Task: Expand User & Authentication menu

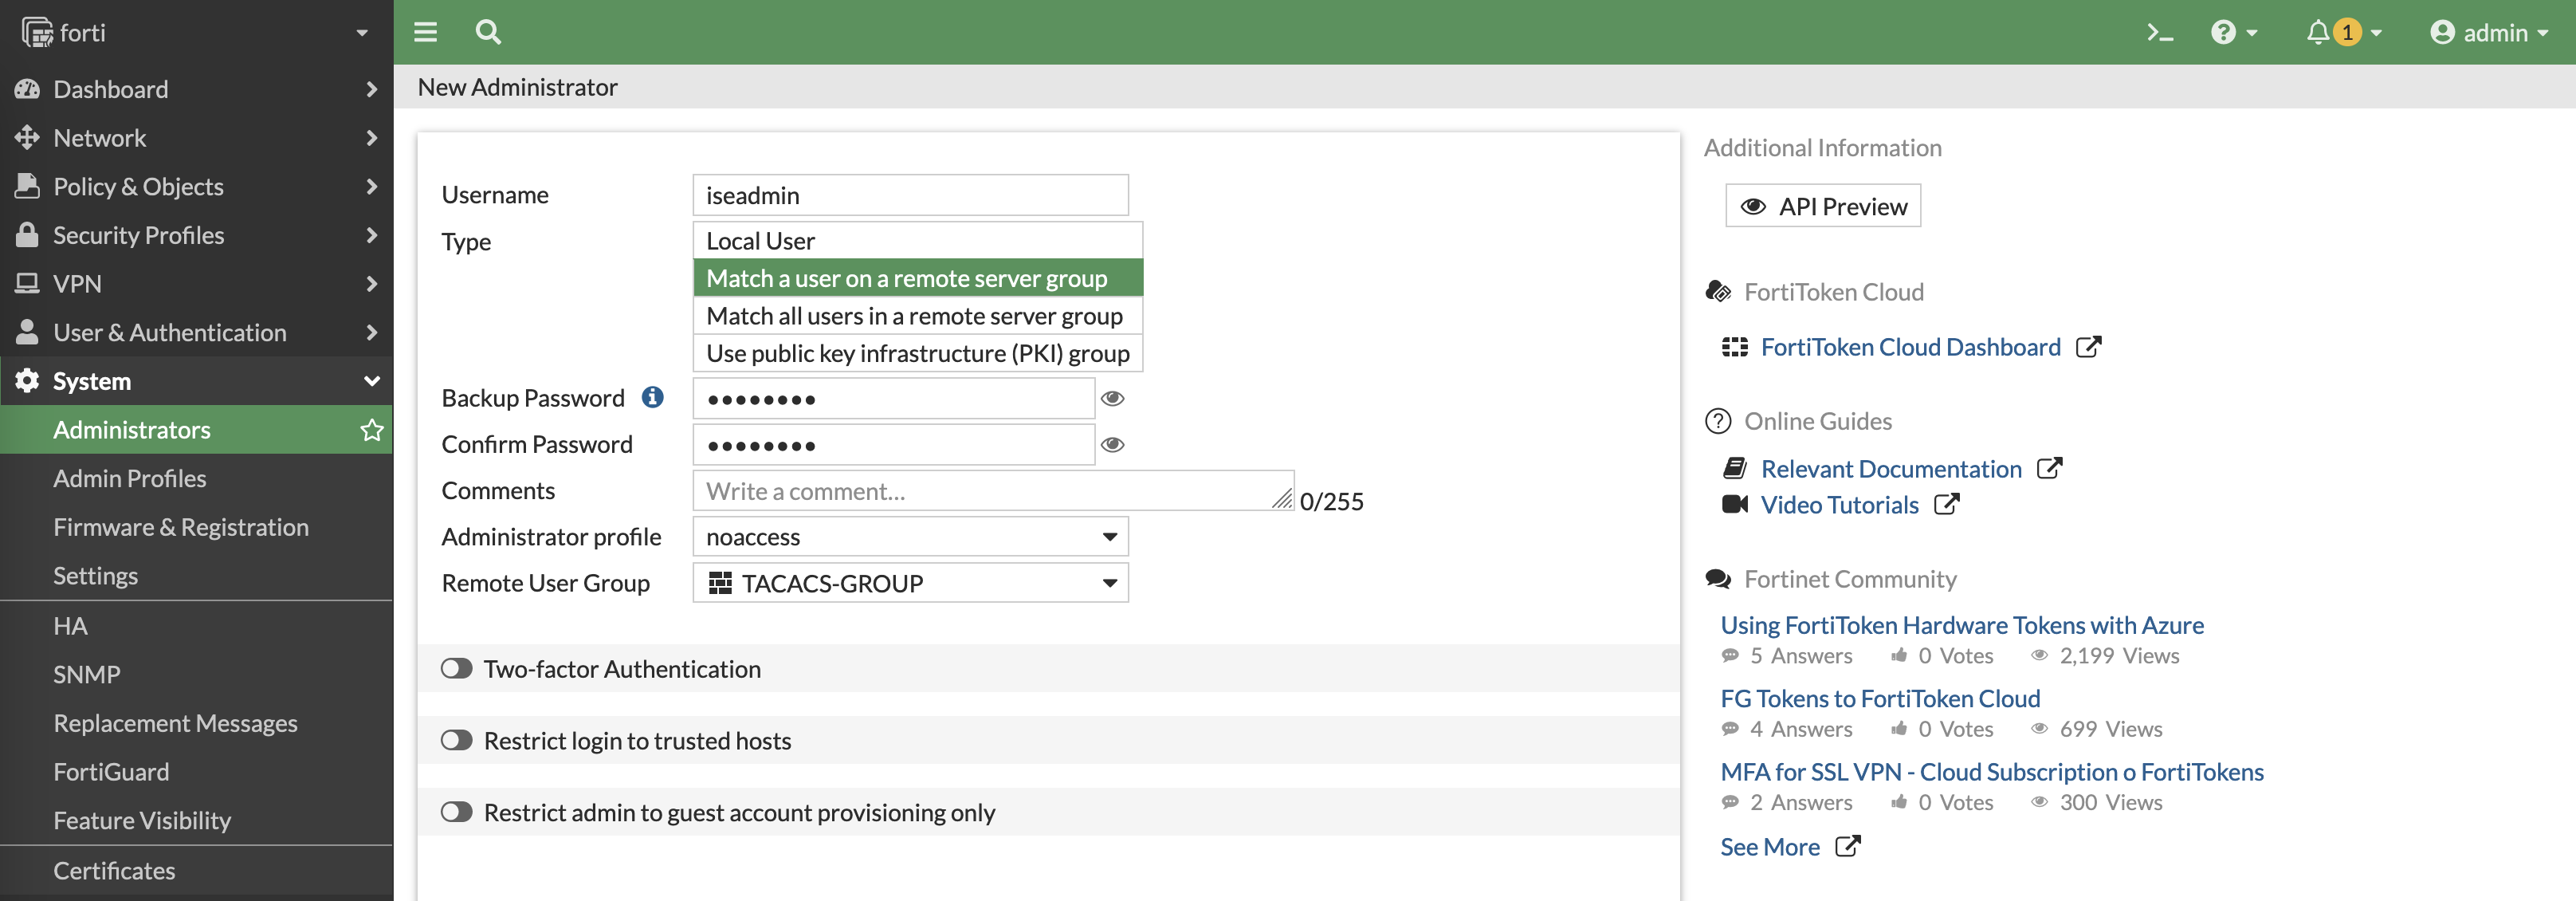Action: coord(170,333)
